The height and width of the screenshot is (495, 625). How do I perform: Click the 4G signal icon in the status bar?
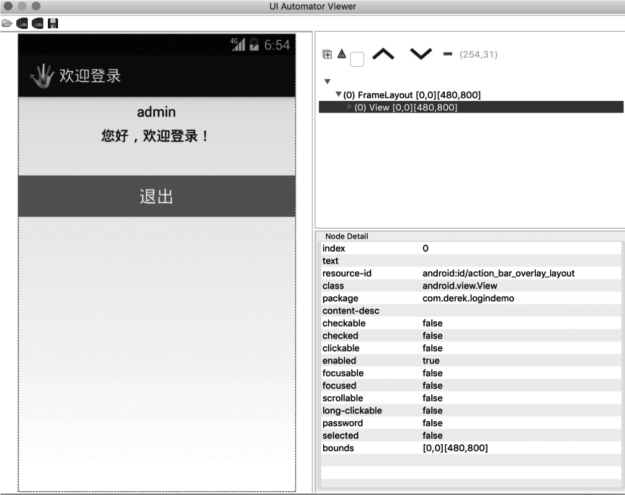[238, 44]
